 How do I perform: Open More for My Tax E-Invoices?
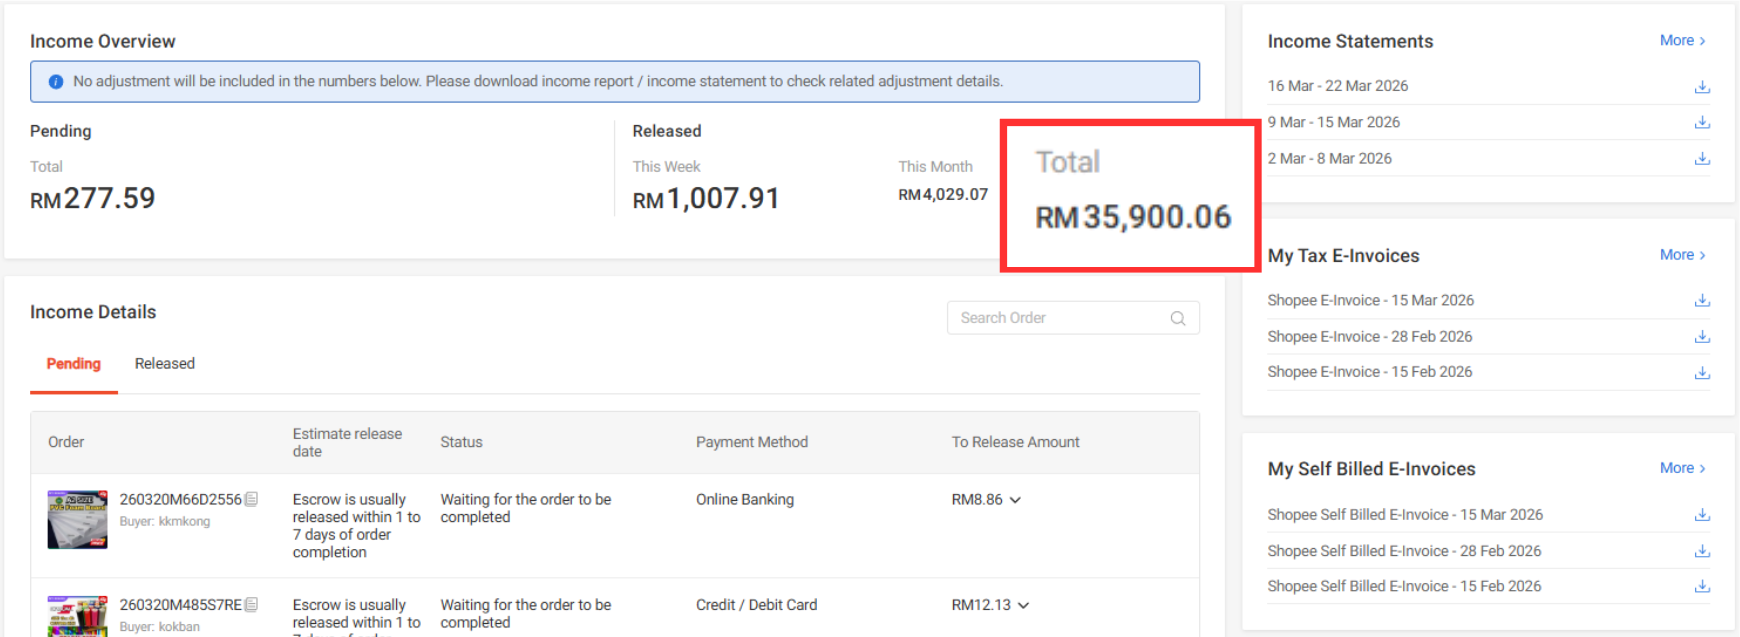click(1683, 255)
